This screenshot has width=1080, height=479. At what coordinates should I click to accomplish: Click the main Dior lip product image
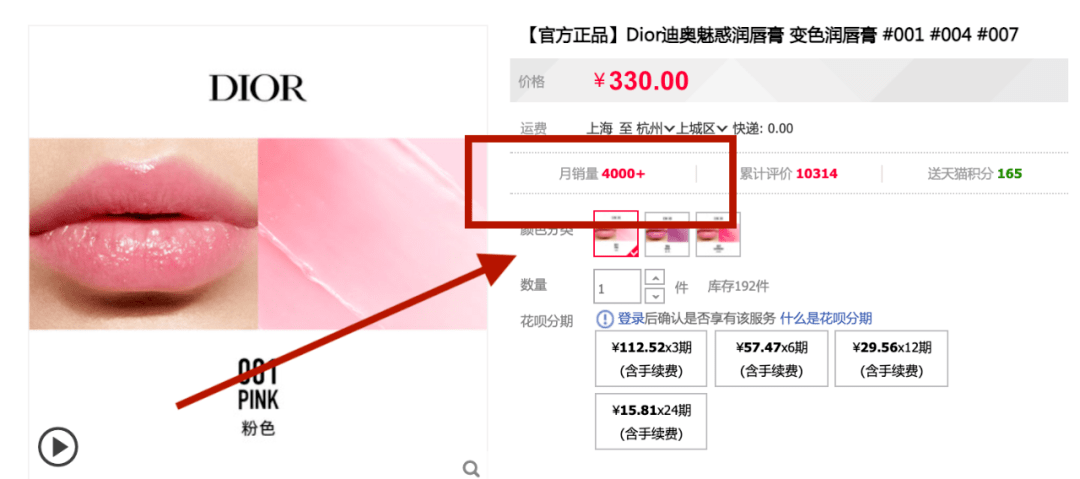[x=258, y=234]
